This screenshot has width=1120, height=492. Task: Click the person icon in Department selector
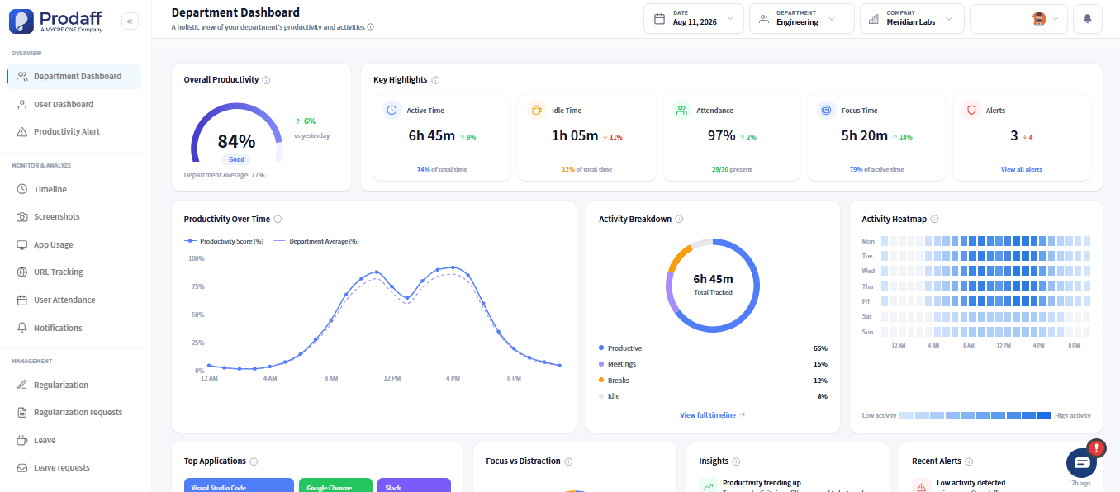click(764, 19)
